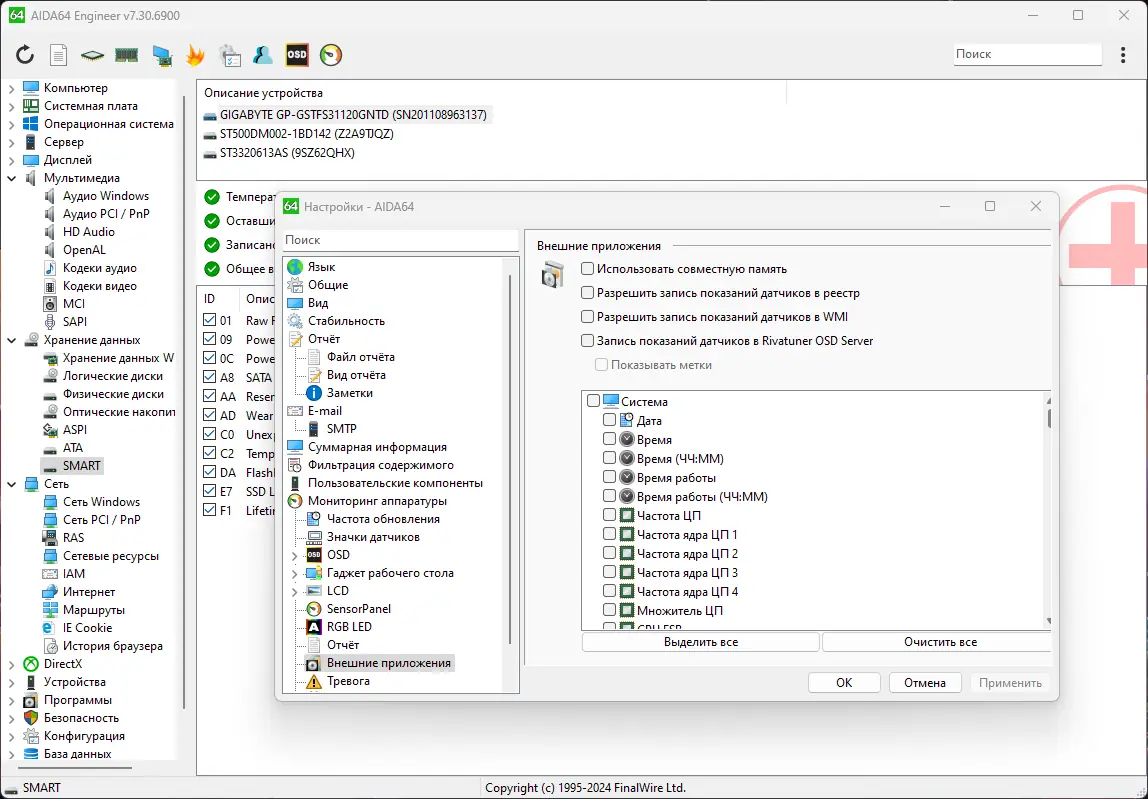Click Выделить все button
Screen dimensions: 1148x799
click(x=701, y=642)
